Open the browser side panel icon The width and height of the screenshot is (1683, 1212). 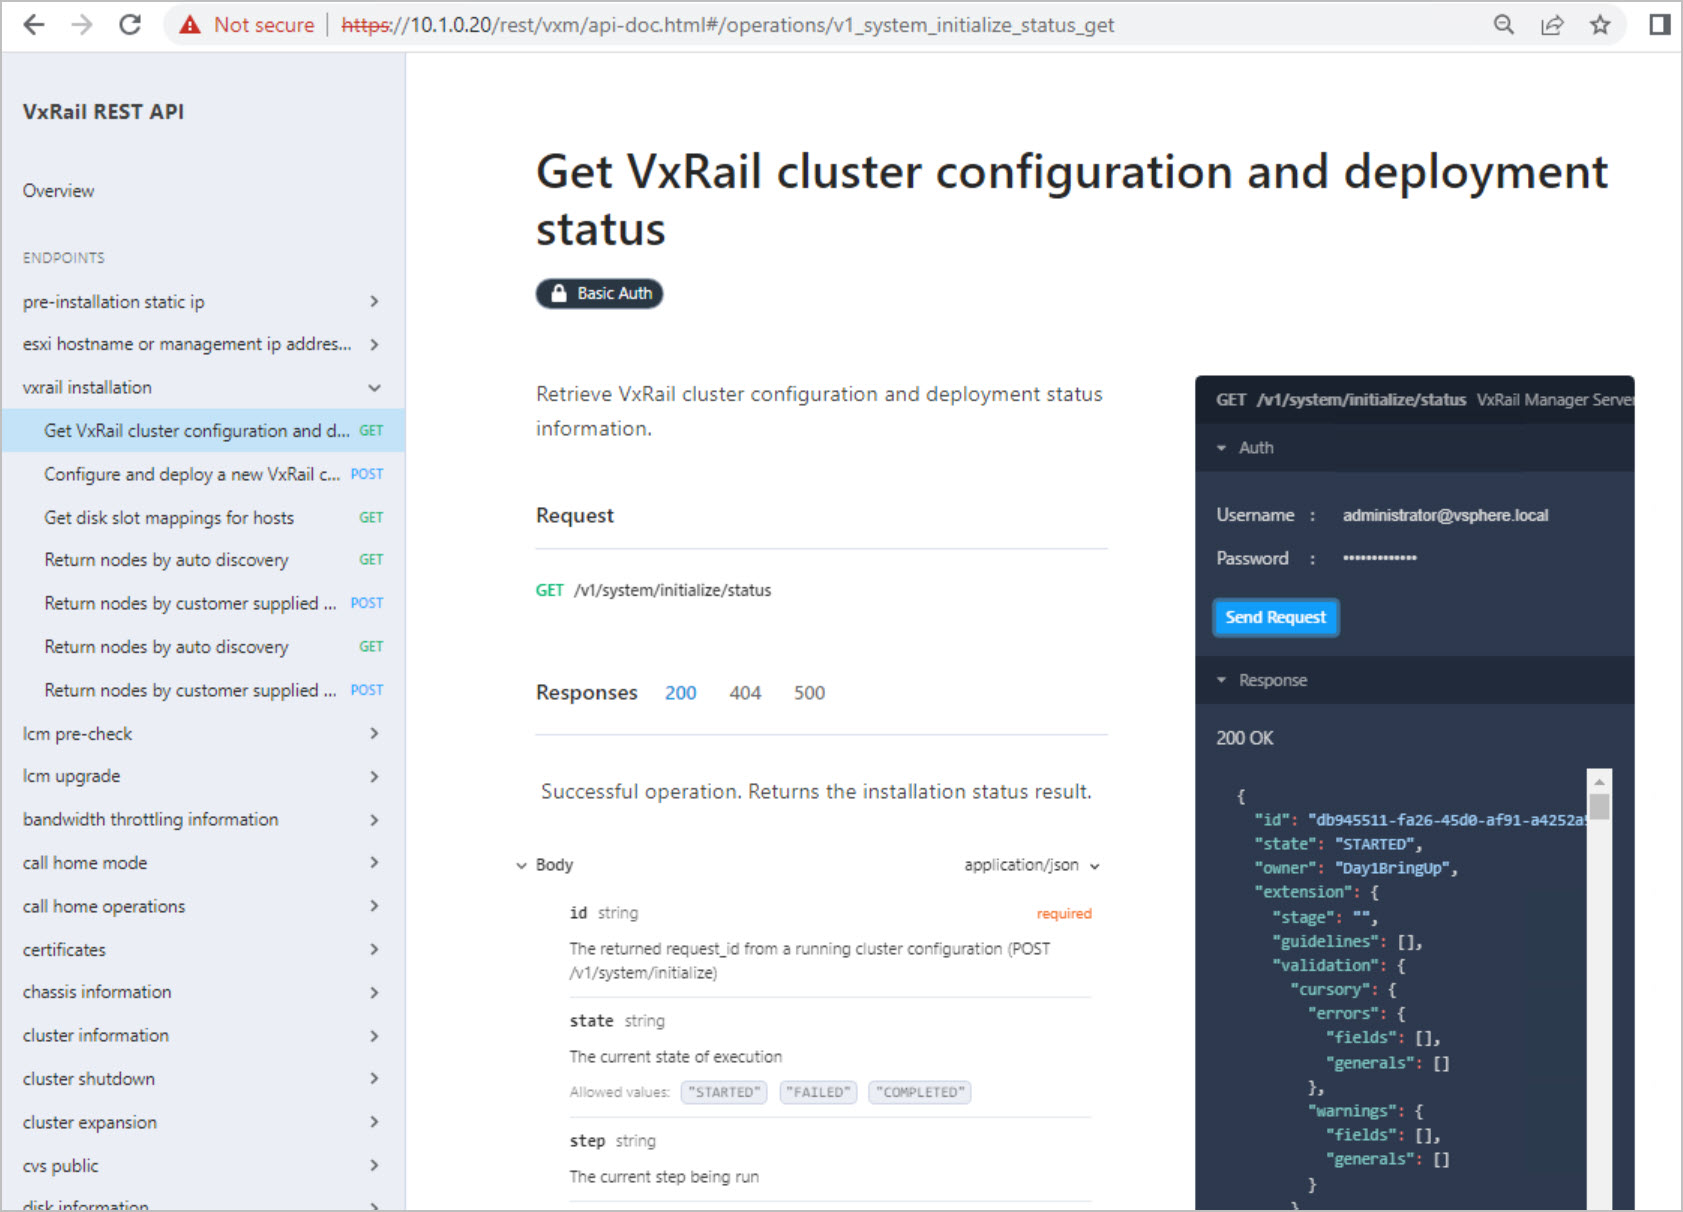coord(1659,25)
